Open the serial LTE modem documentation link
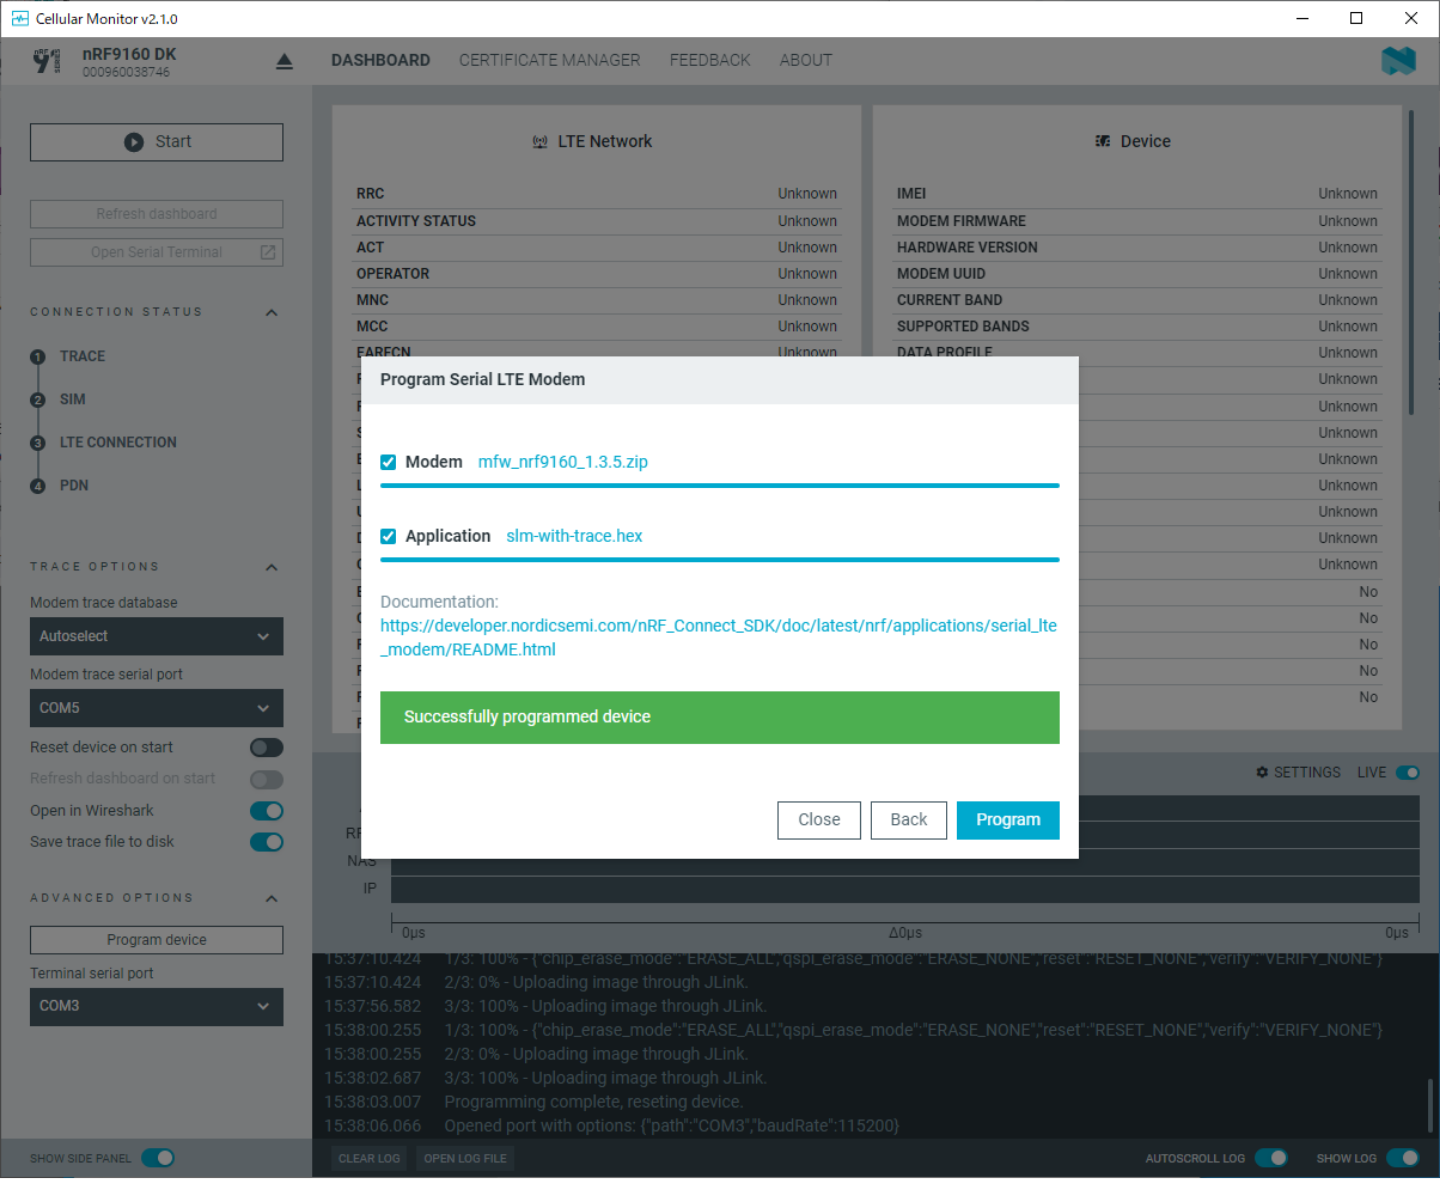 tap(717, 637)
